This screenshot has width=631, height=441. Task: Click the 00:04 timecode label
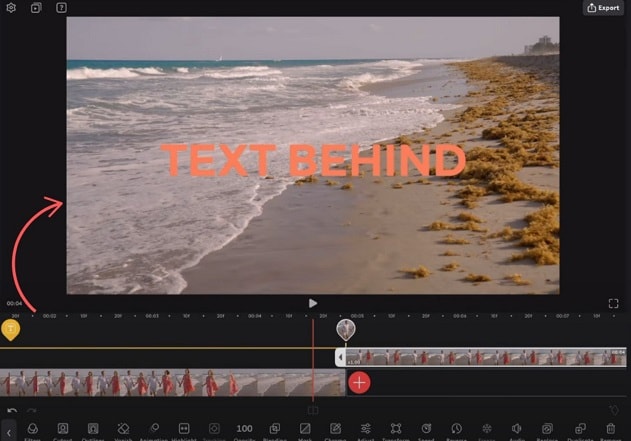14,303
